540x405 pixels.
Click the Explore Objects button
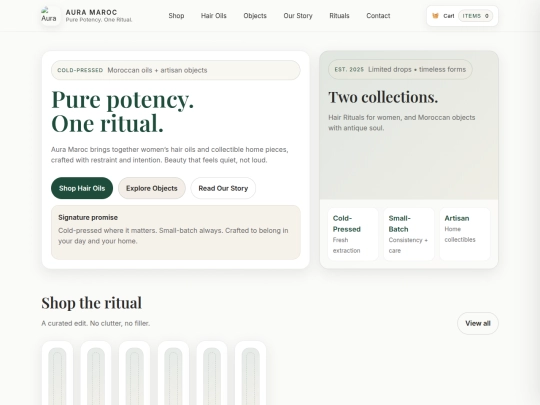(152, 188)
